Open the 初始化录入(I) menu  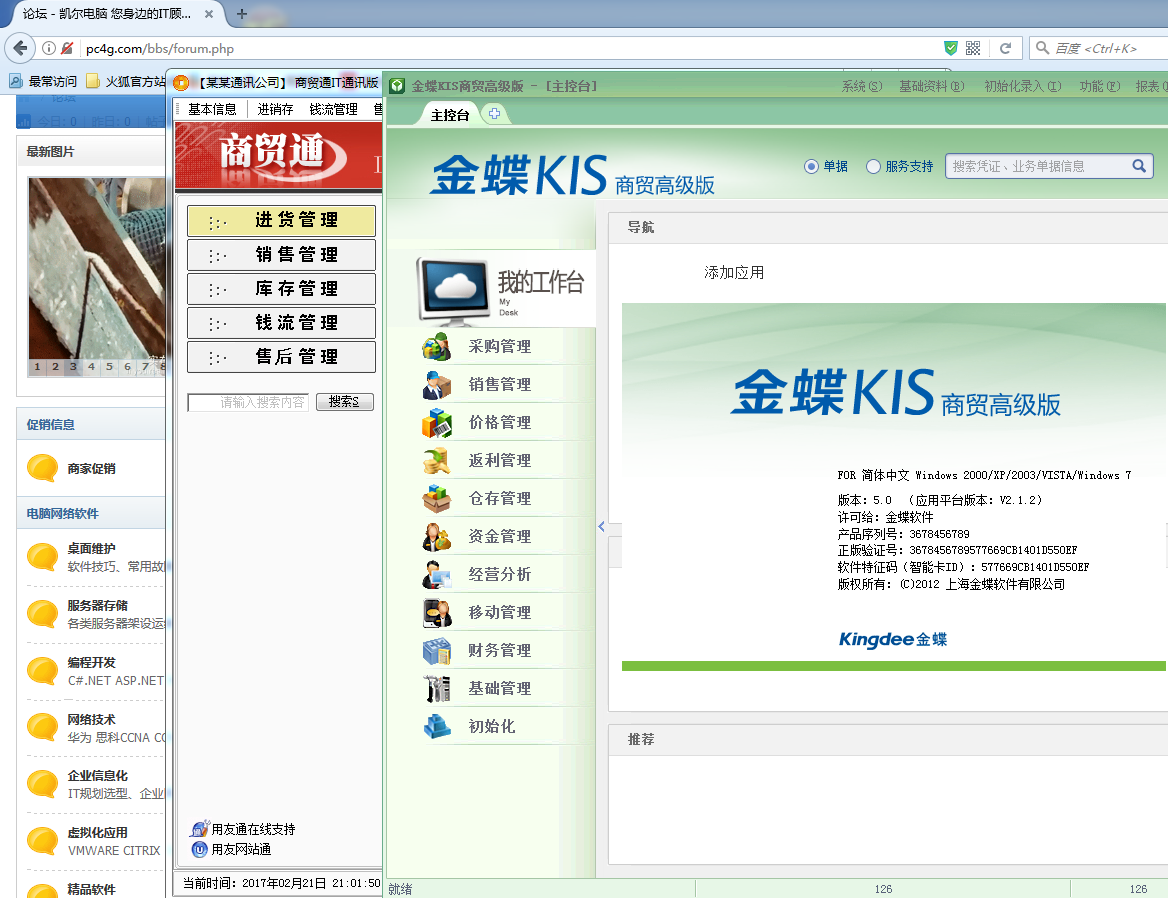(1022, 86)
